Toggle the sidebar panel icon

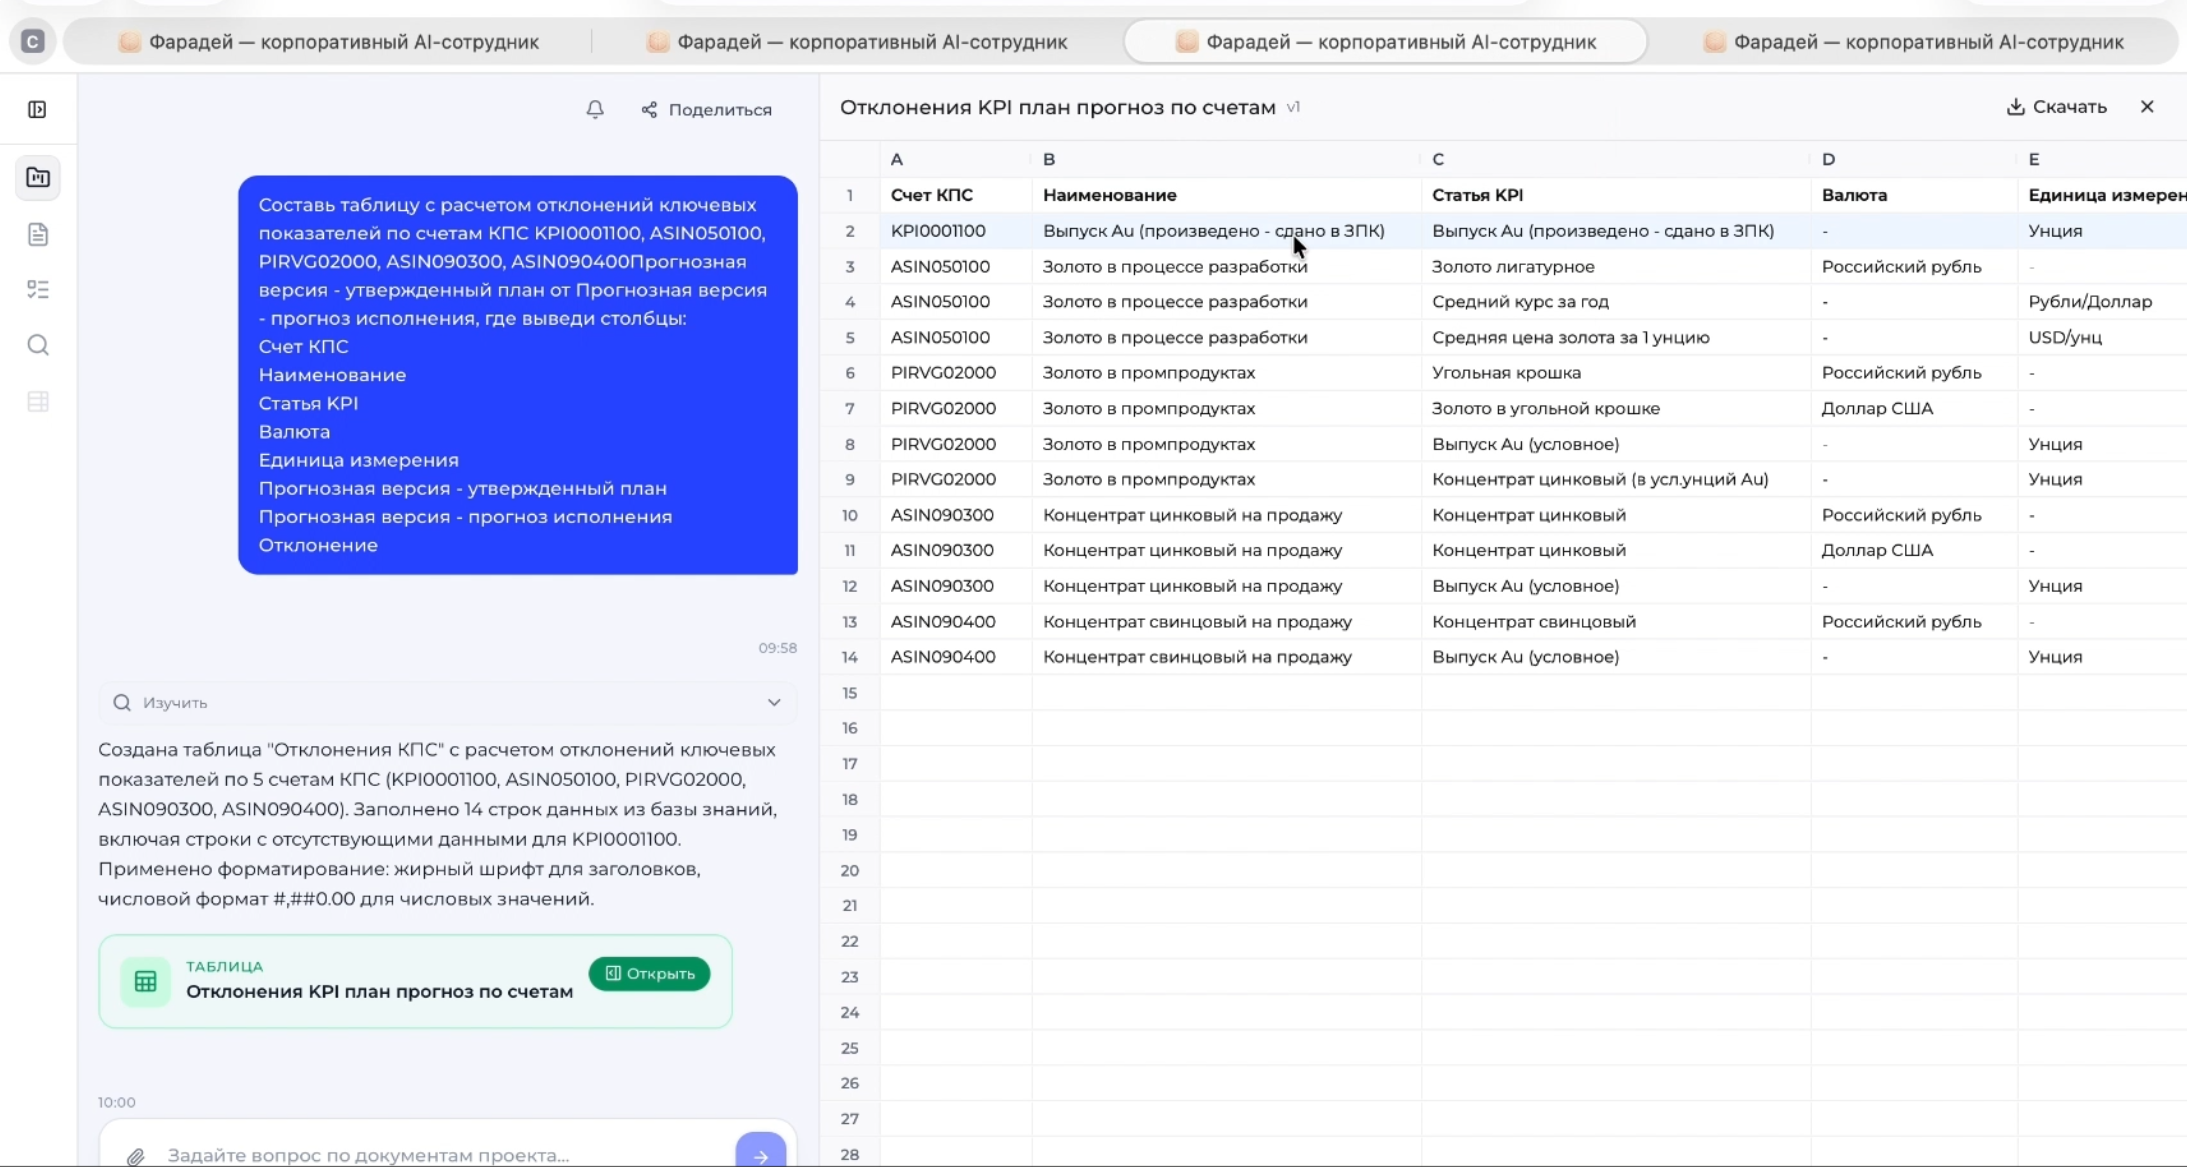pyautogui.click(x=37, y=109)
